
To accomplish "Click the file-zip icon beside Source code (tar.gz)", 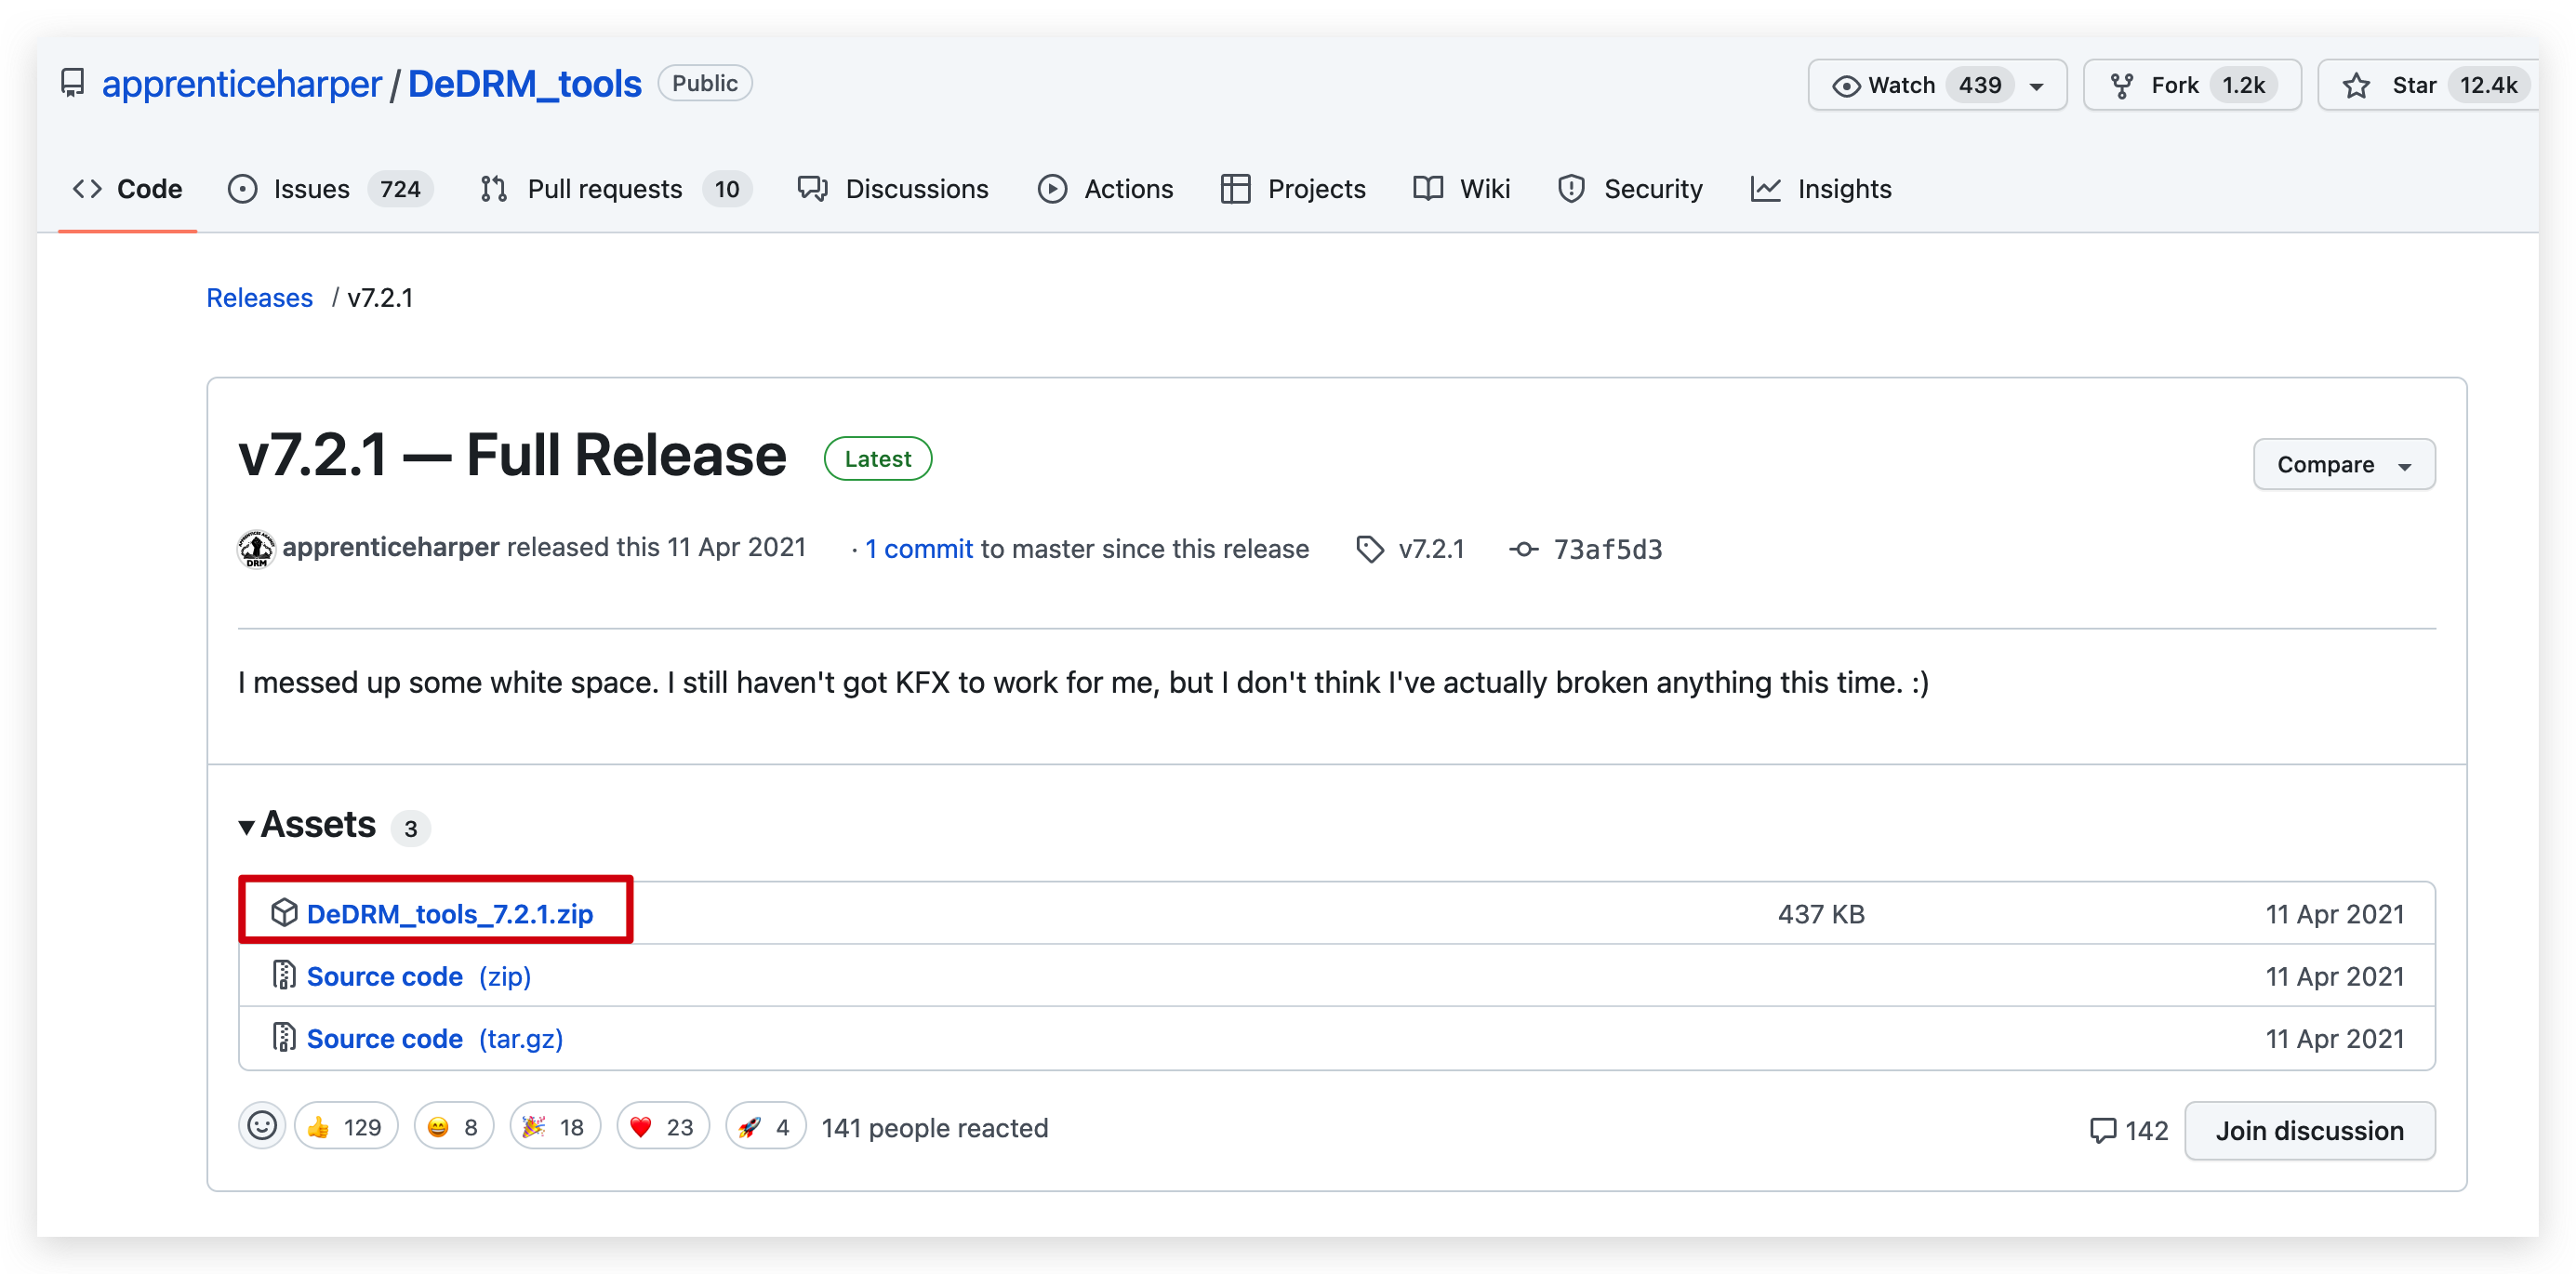I will click(x=284, y=1037).
